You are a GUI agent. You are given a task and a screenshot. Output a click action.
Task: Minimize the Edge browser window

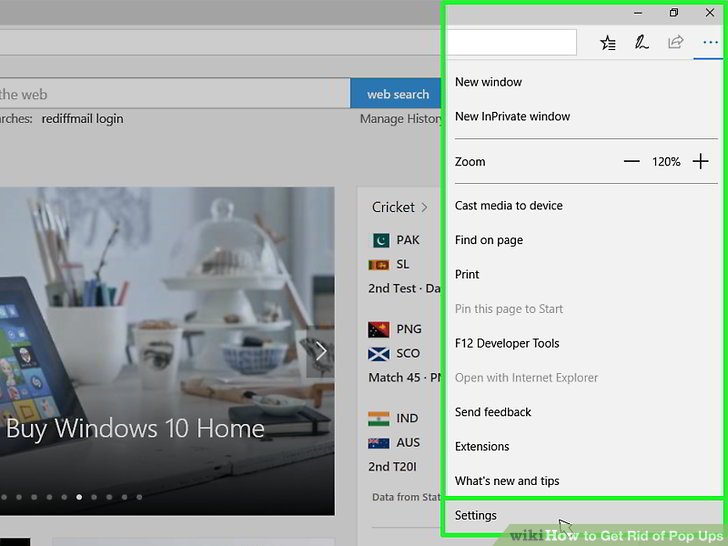tap(638, 13)
